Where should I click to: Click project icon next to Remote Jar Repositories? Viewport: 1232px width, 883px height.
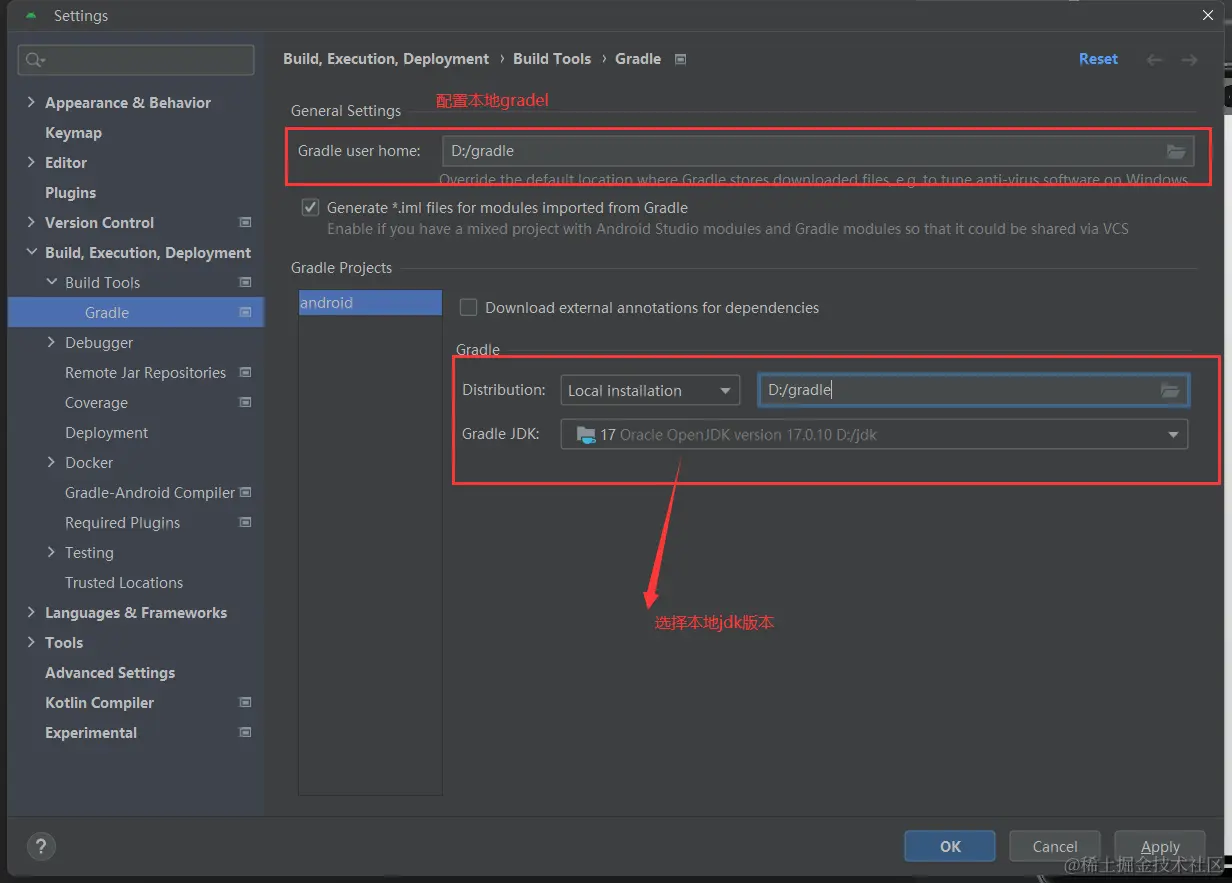[x=246, y=372]
